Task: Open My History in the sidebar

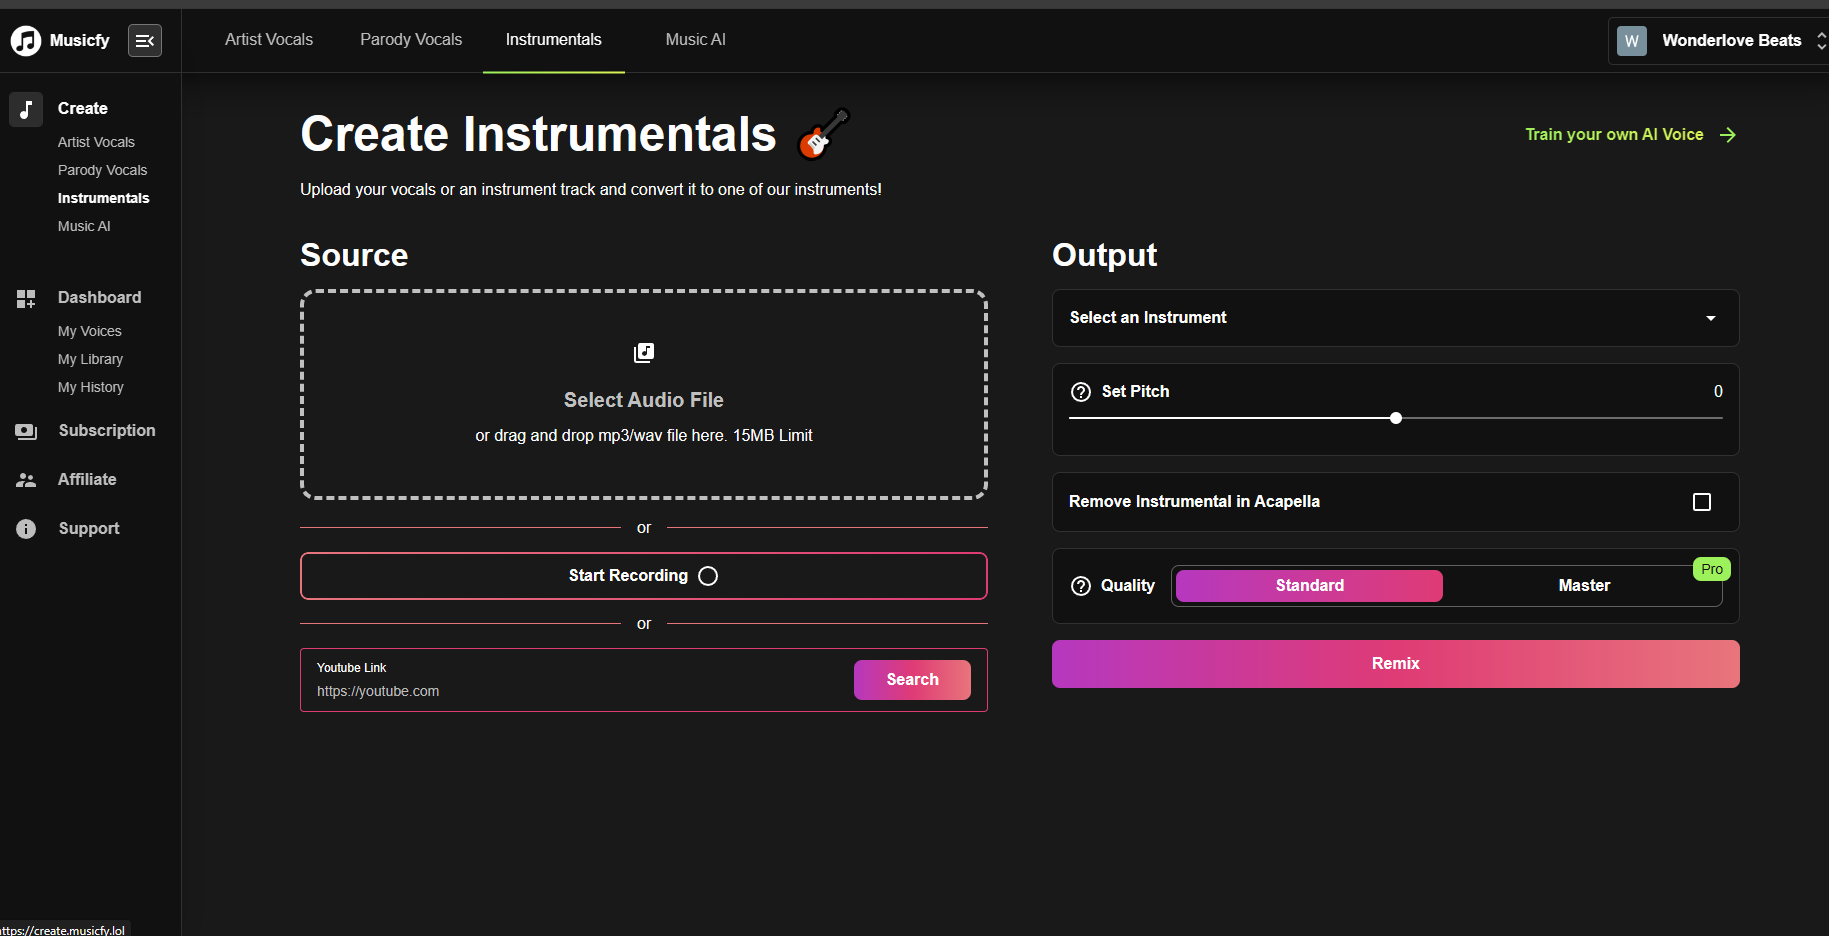Action: [x=91, y=387]
